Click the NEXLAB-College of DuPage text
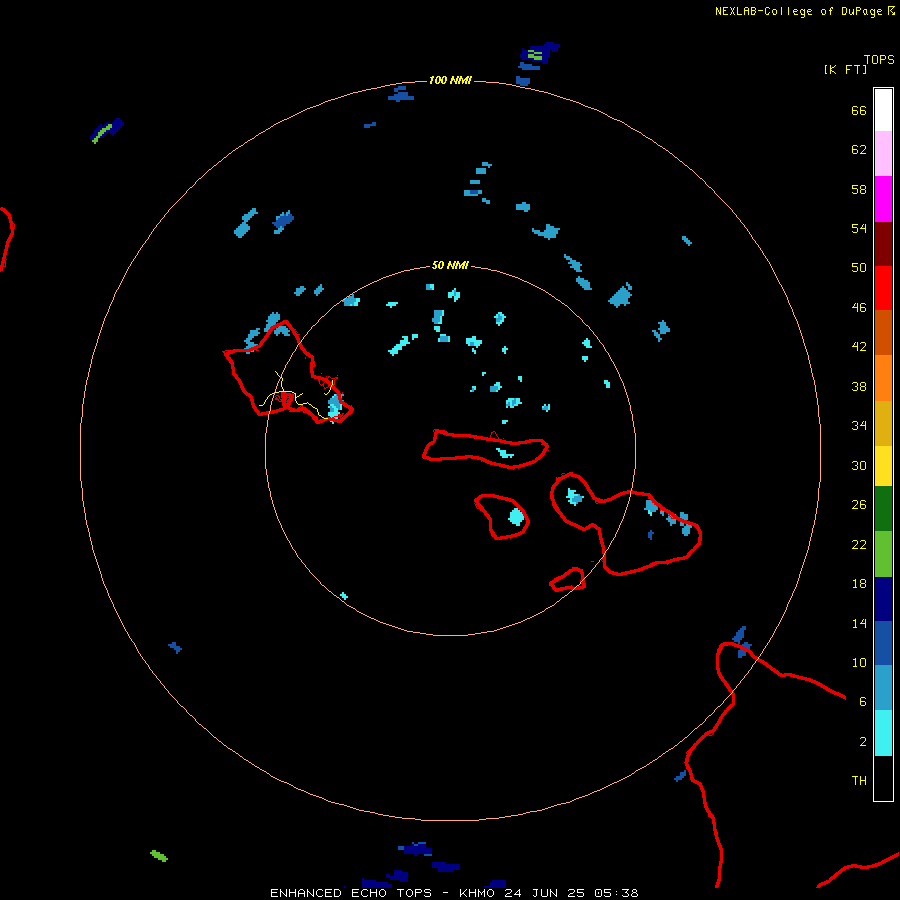Image resolution: width=900 pixels, height=900 pixels. [x=798, y=11]
